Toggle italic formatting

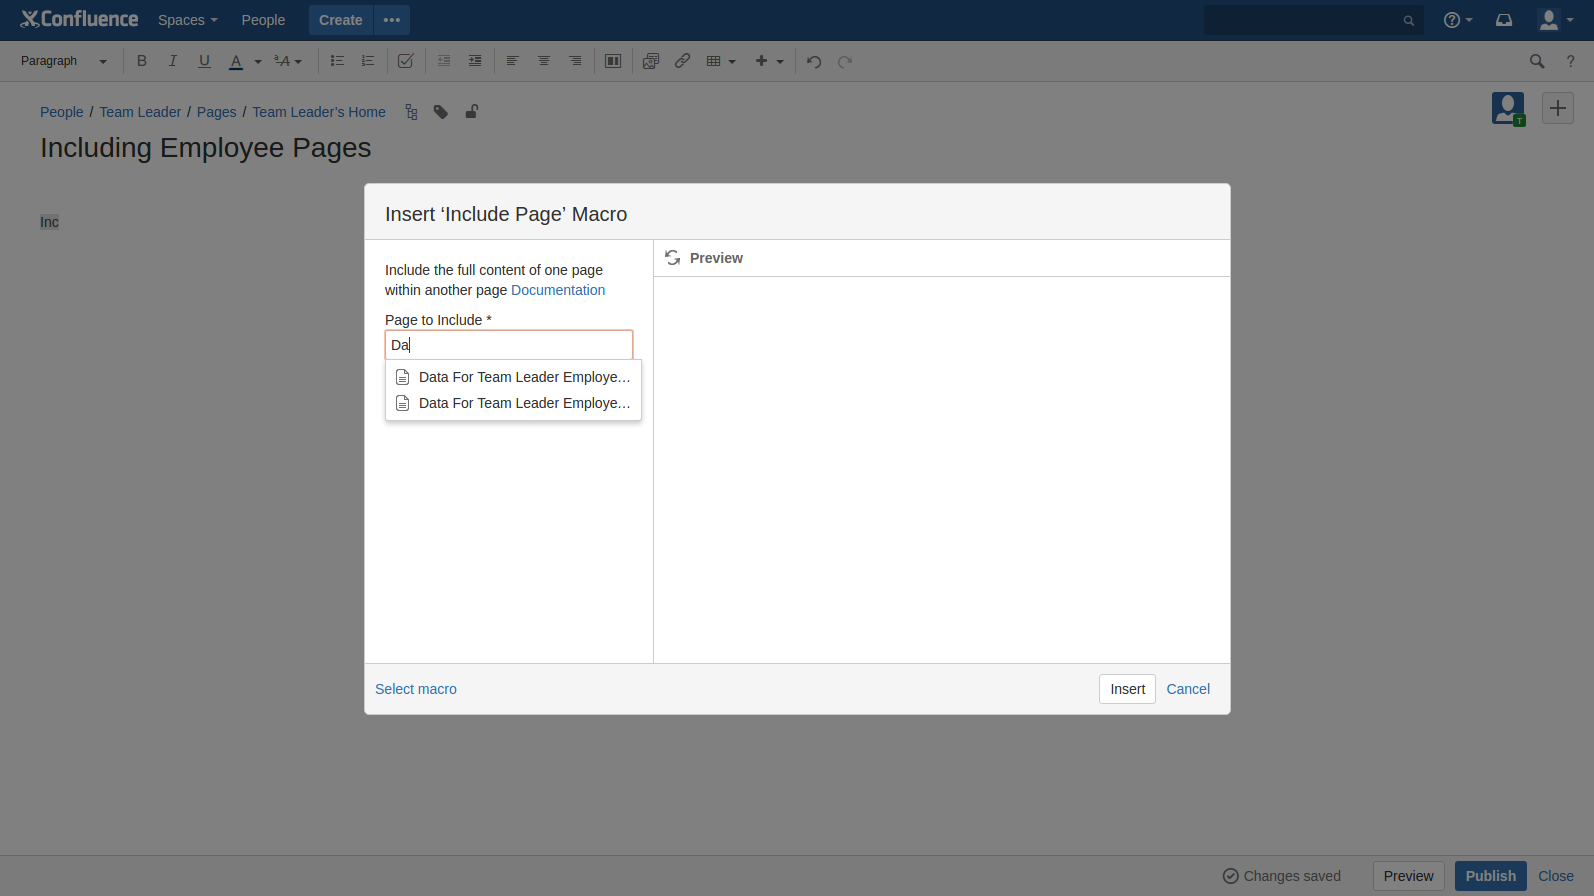coord(173,61)
